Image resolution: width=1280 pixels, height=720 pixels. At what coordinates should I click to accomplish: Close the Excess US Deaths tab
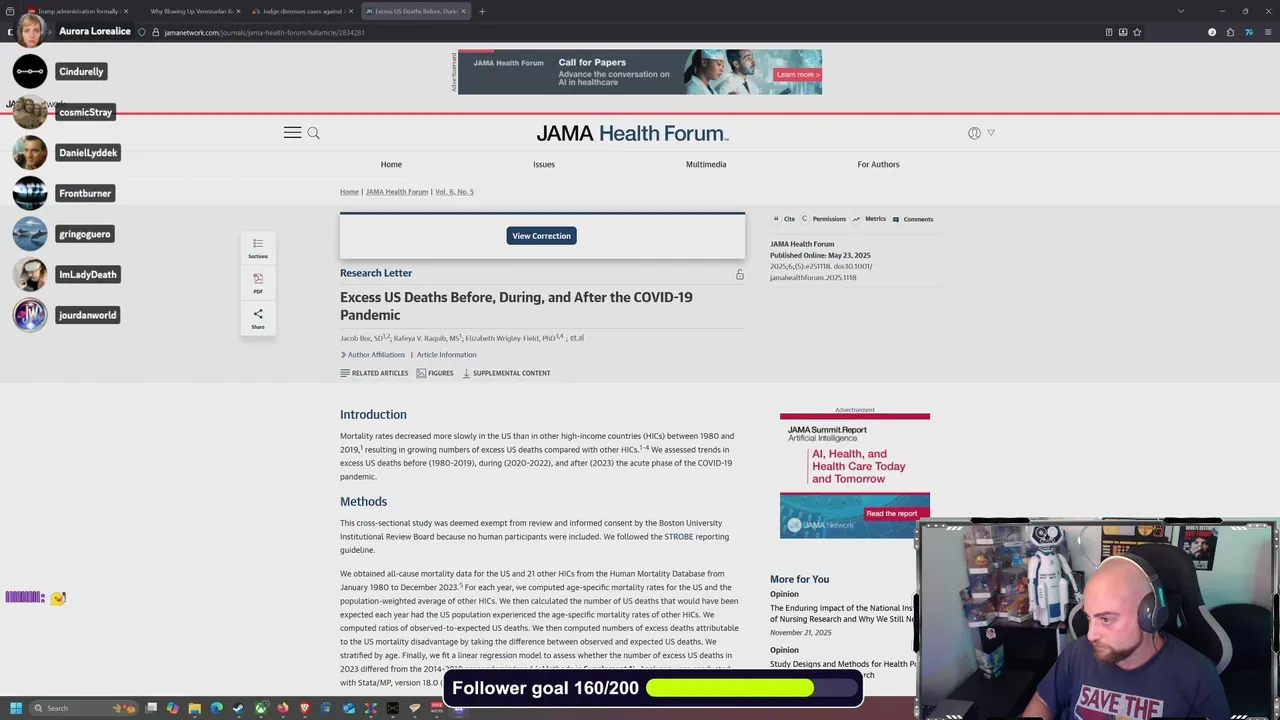463,11
